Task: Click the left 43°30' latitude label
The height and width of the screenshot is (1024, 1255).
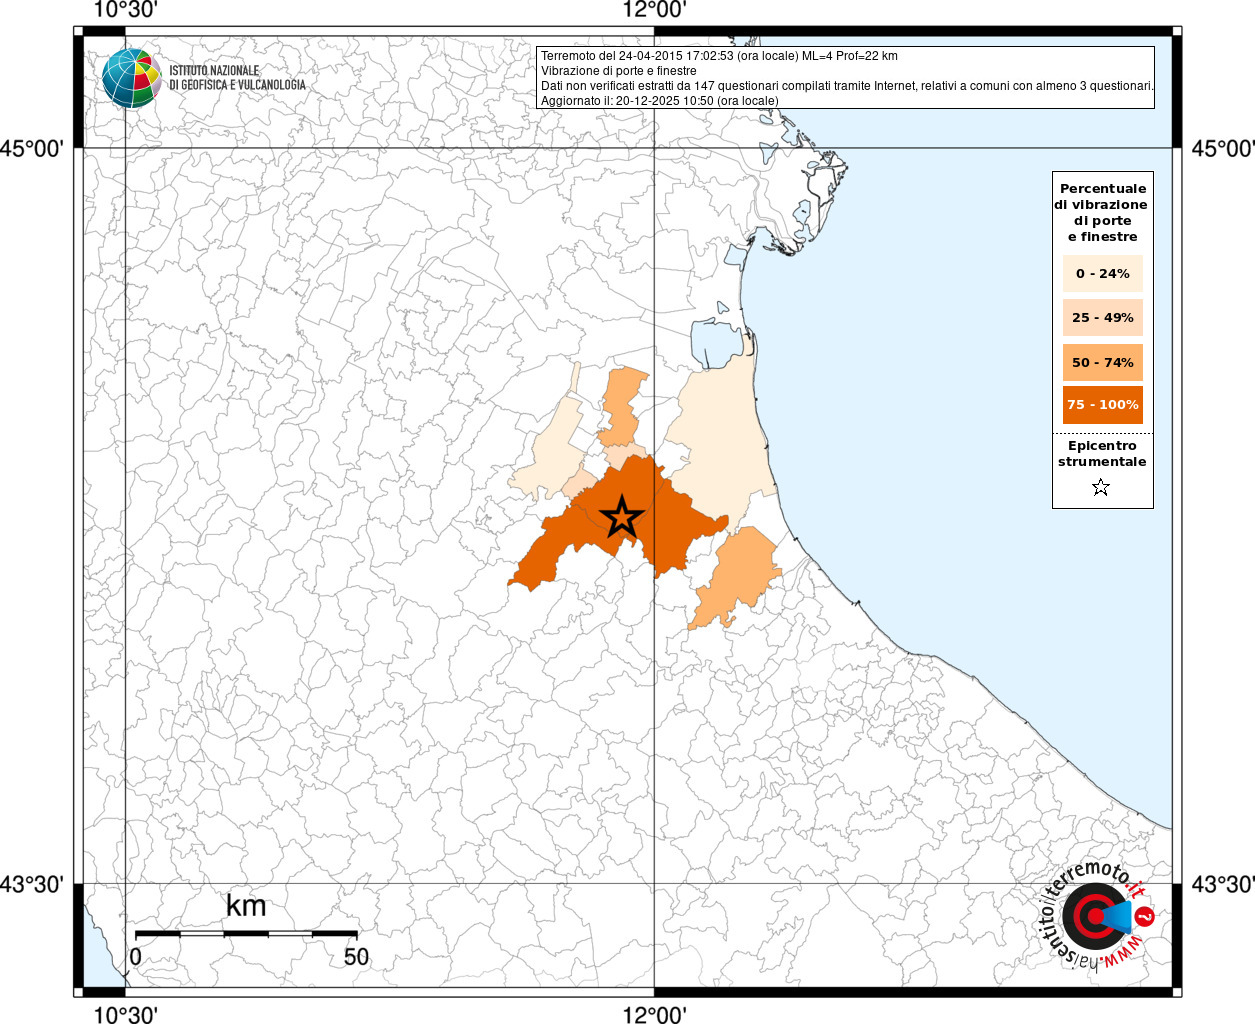Action: [x=32, y=884]
